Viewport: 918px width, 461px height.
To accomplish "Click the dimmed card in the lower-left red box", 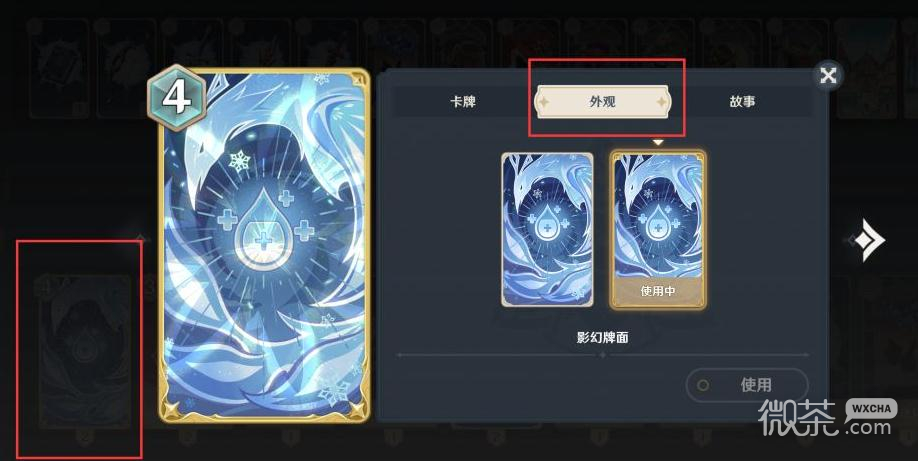I will pos(84,351).
